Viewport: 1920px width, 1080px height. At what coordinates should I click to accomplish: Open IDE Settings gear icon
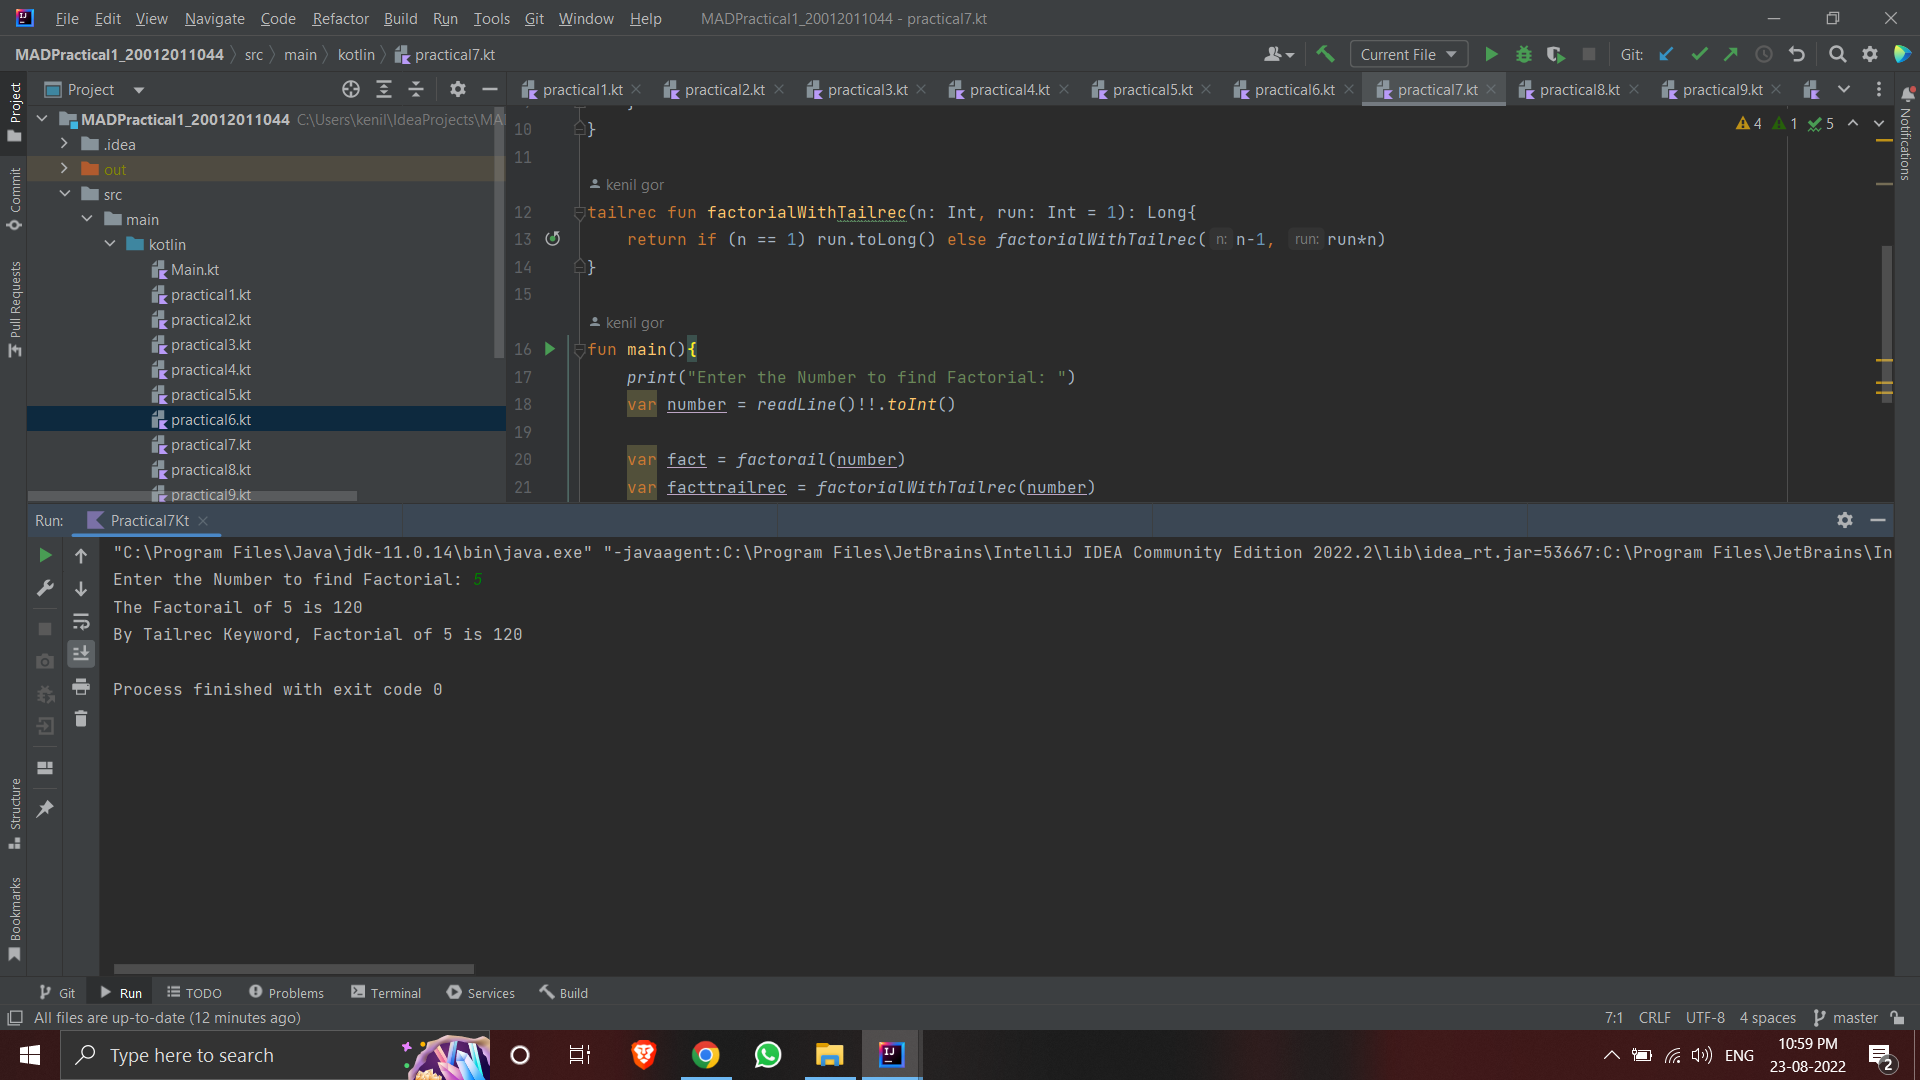(x=1870, y=54)
